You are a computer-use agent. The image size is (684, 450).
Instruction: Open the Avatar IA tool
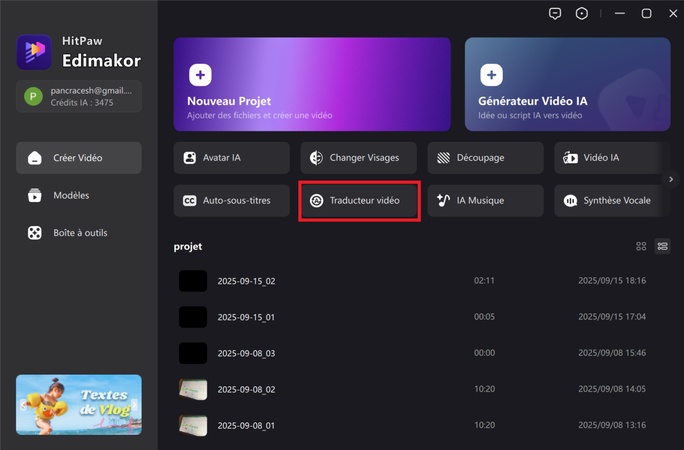coord(233,158)
